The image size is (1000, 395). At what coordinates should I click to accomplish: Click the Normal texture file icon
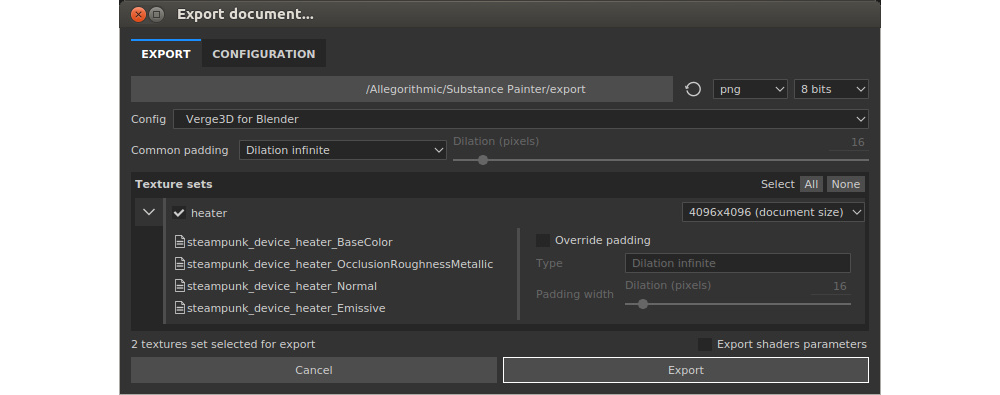point(180,287)
